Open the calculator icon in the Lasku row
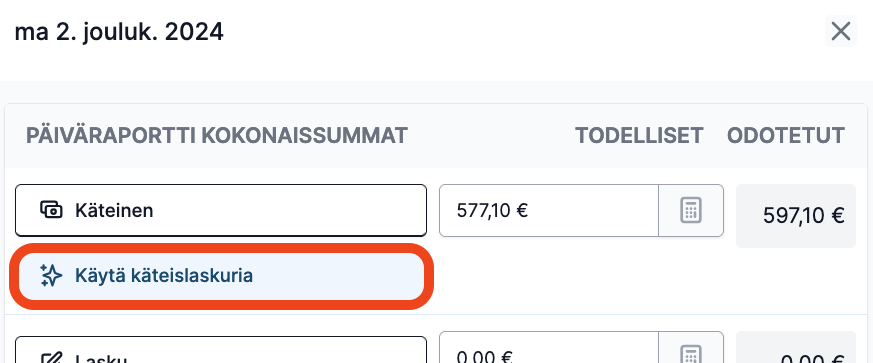Screen dimensions: 873x363 (x=691, y=351)
